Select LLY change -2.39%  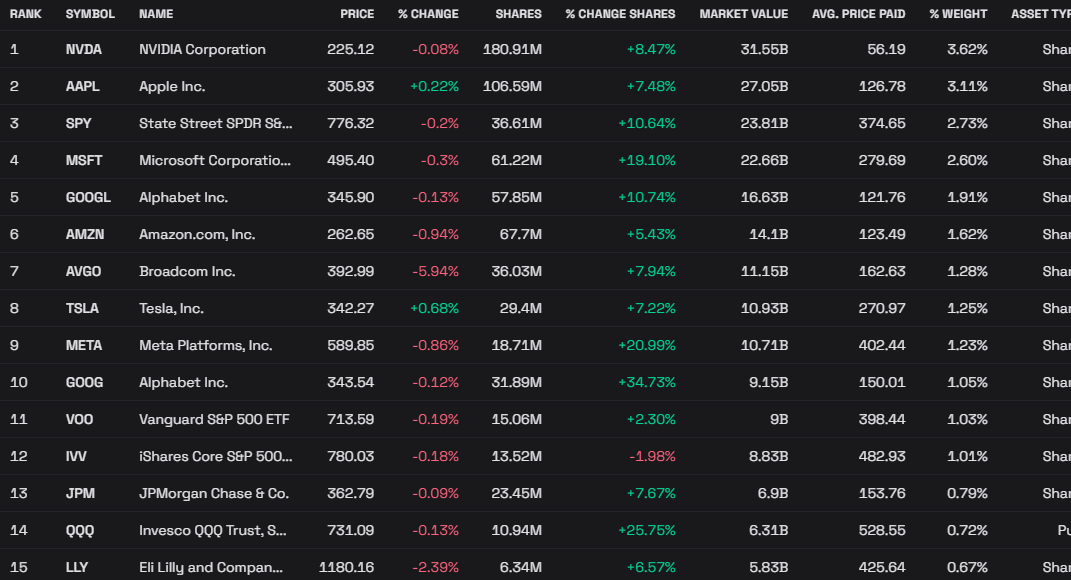435,566
